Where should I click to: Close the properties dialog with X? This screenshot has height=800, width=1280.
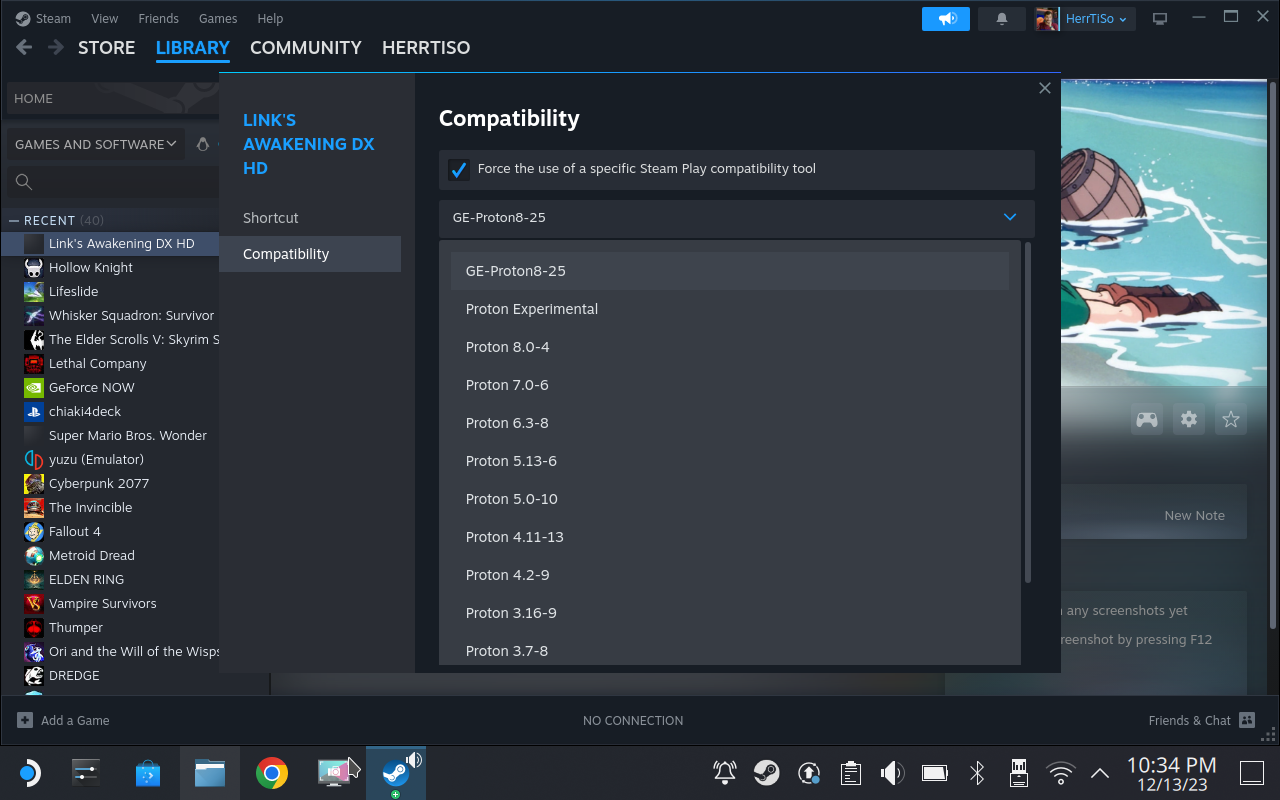[x=1044, y=88]
